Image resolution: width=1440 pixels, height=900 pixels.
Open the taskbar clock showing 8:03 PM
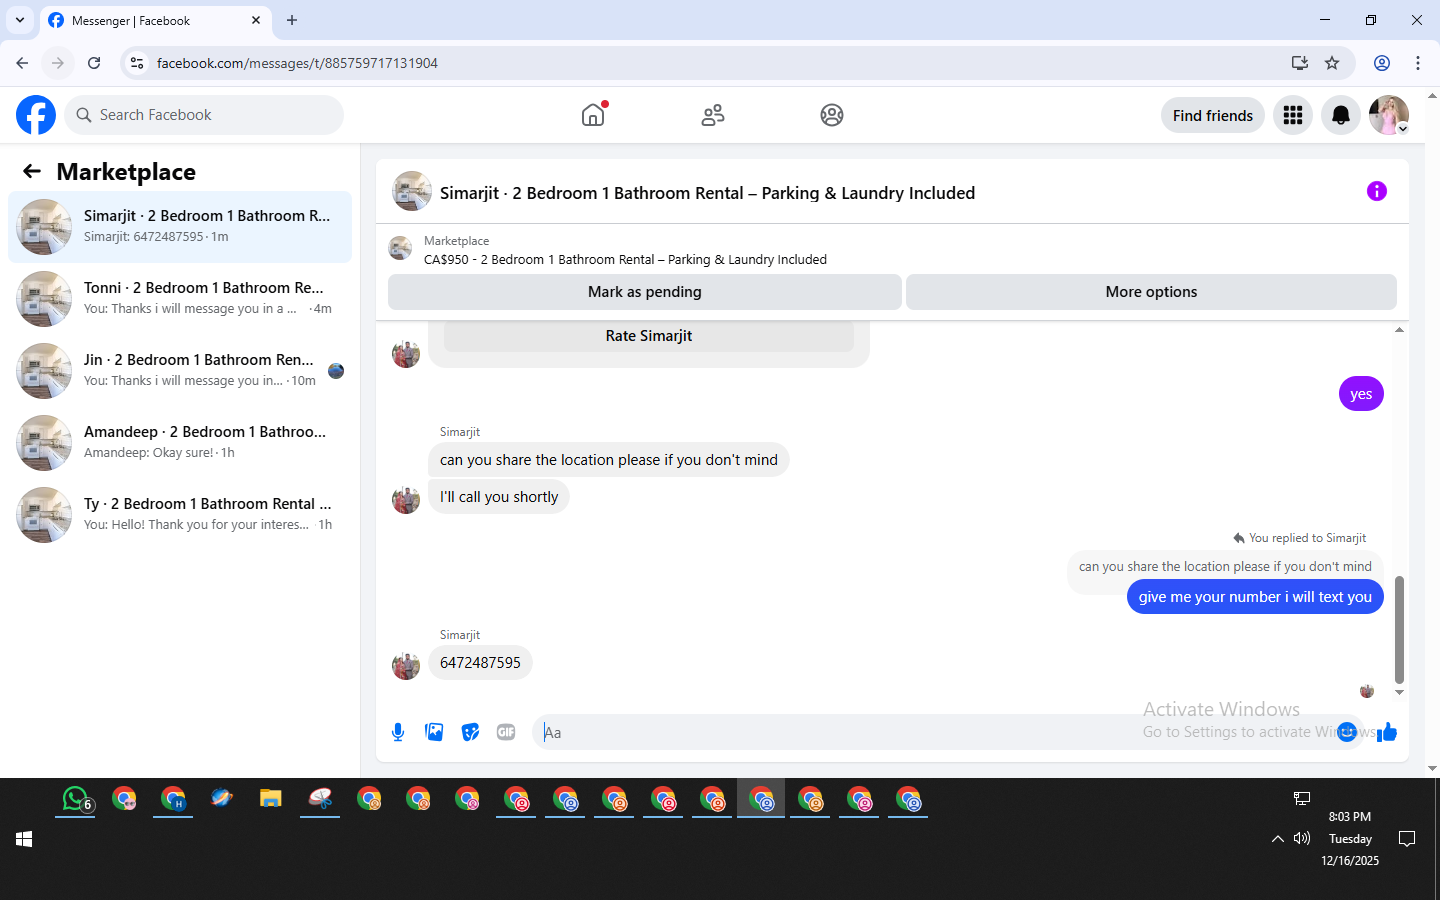1350,838
